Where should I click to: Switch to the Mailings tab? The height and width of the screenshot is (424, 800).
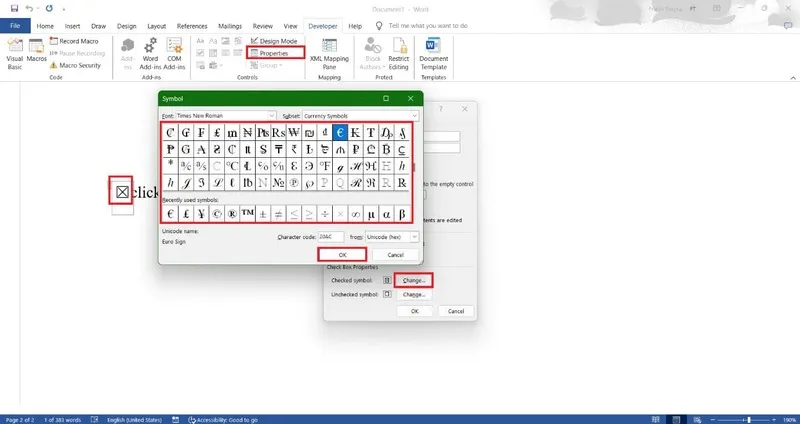(x=230, y=26)
